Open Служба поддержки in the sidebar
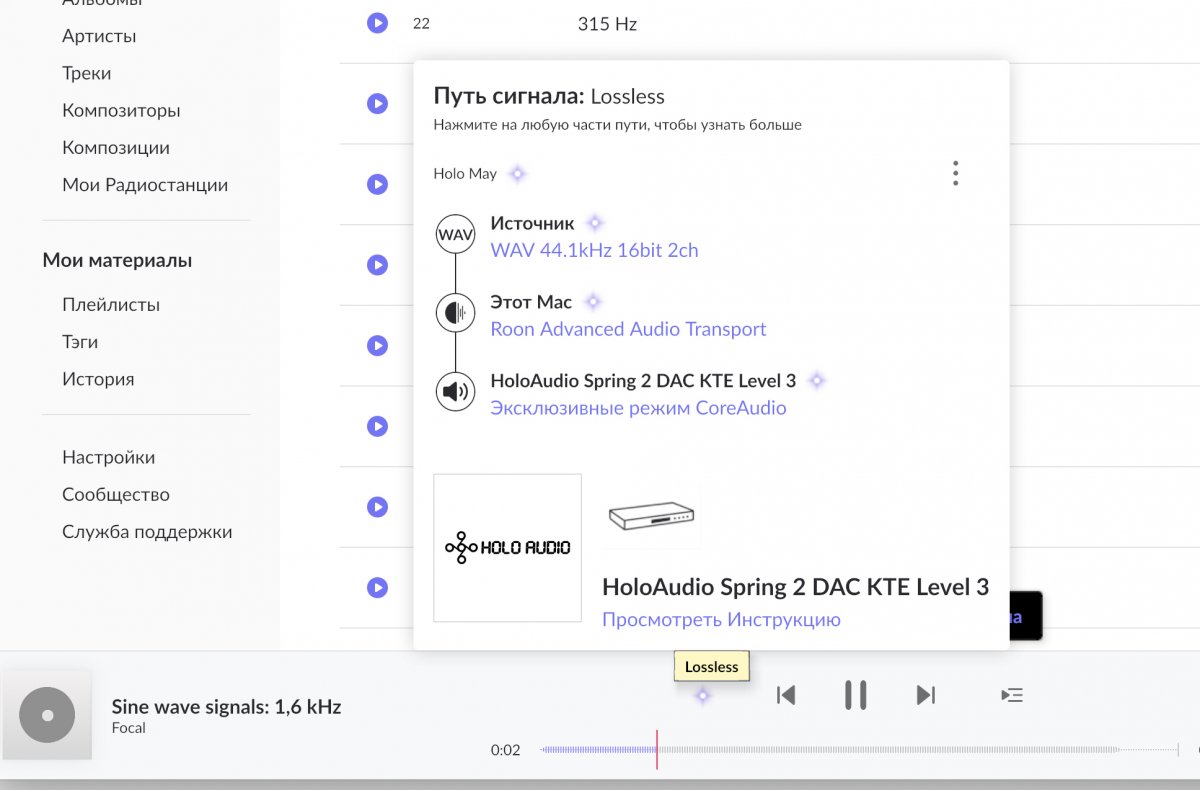This screenshot has height=790, width=1200. click(147, 532)
